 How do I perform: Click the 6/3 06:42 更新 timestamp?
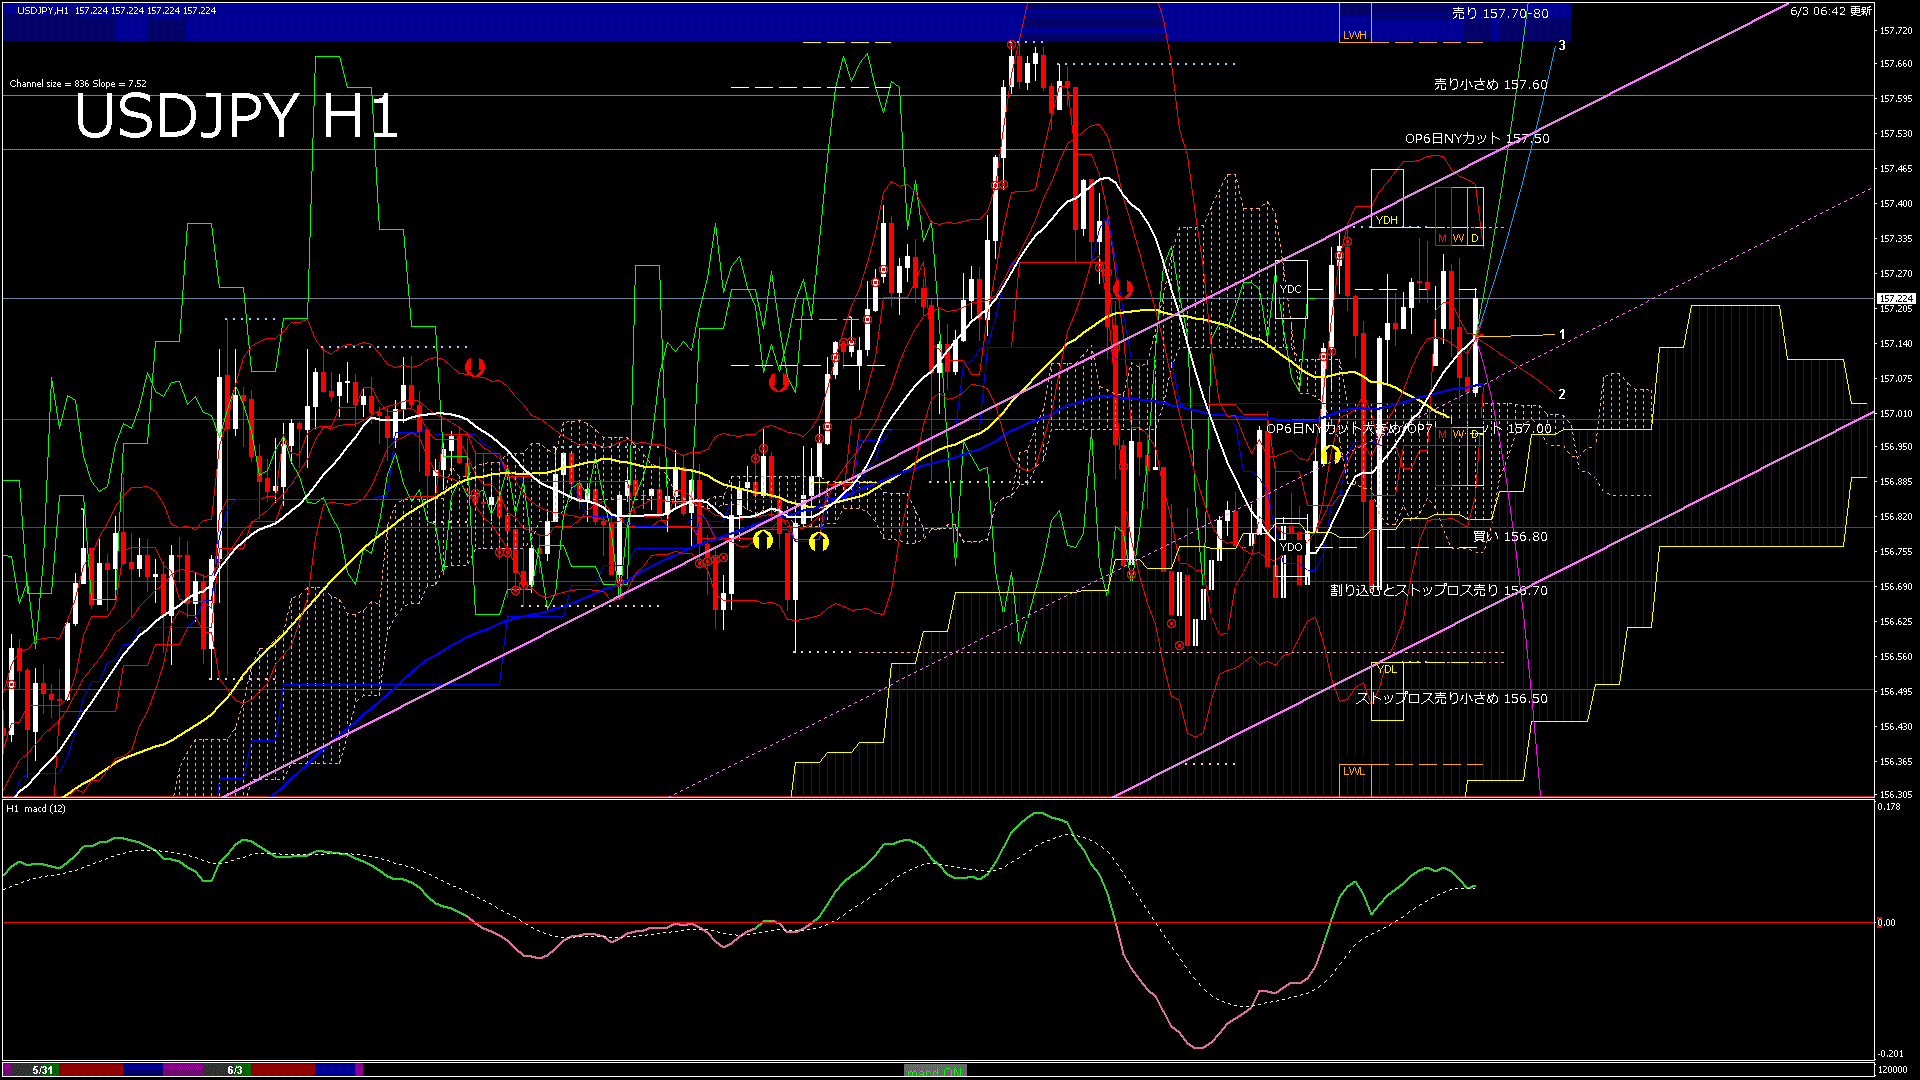[x=1830, y=11]
